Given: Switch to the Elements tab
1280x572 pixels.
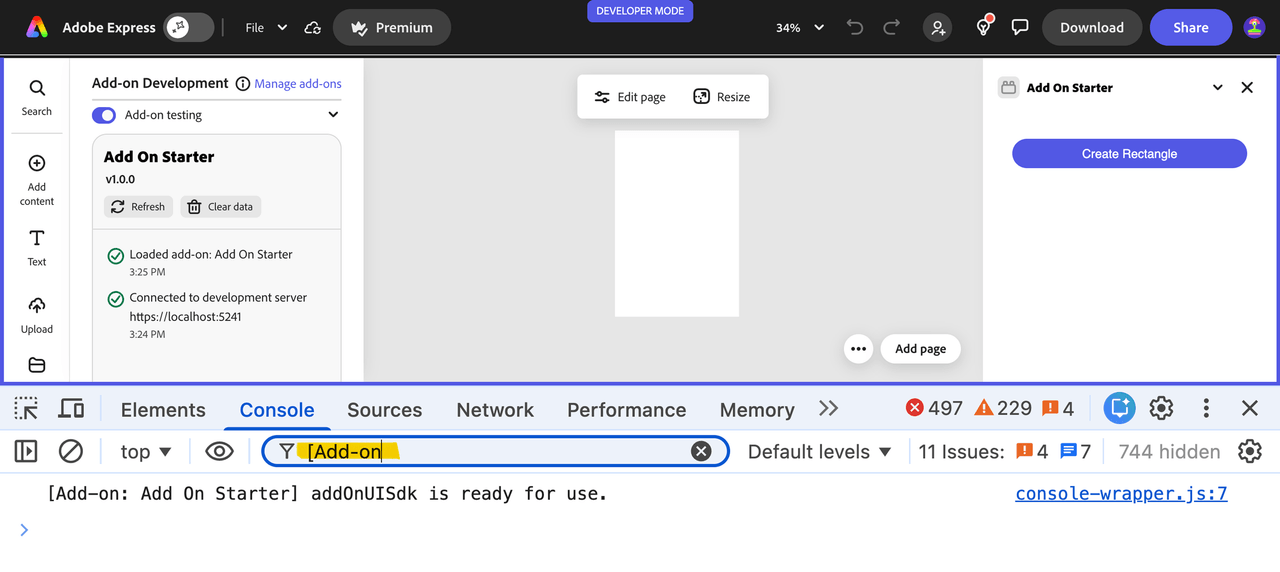Looking at the screenshot, I should click(x=163, y=409).
